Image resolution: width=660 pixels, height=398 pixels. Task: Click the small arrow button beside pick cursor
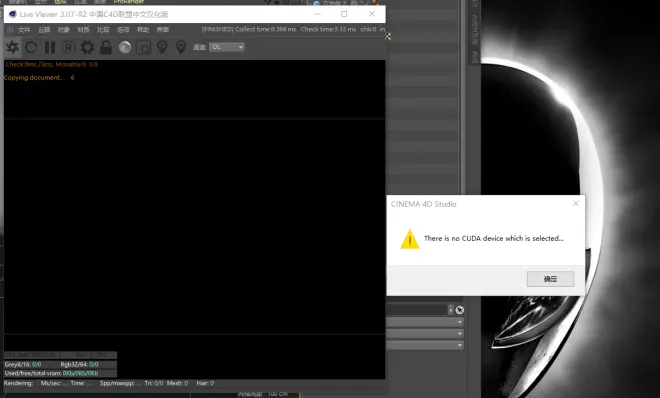[450, 310]
